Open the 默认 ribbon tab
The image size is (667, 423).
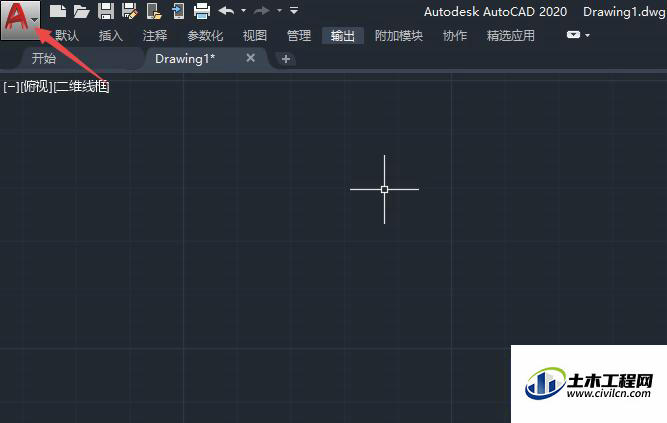pos(67,36)
